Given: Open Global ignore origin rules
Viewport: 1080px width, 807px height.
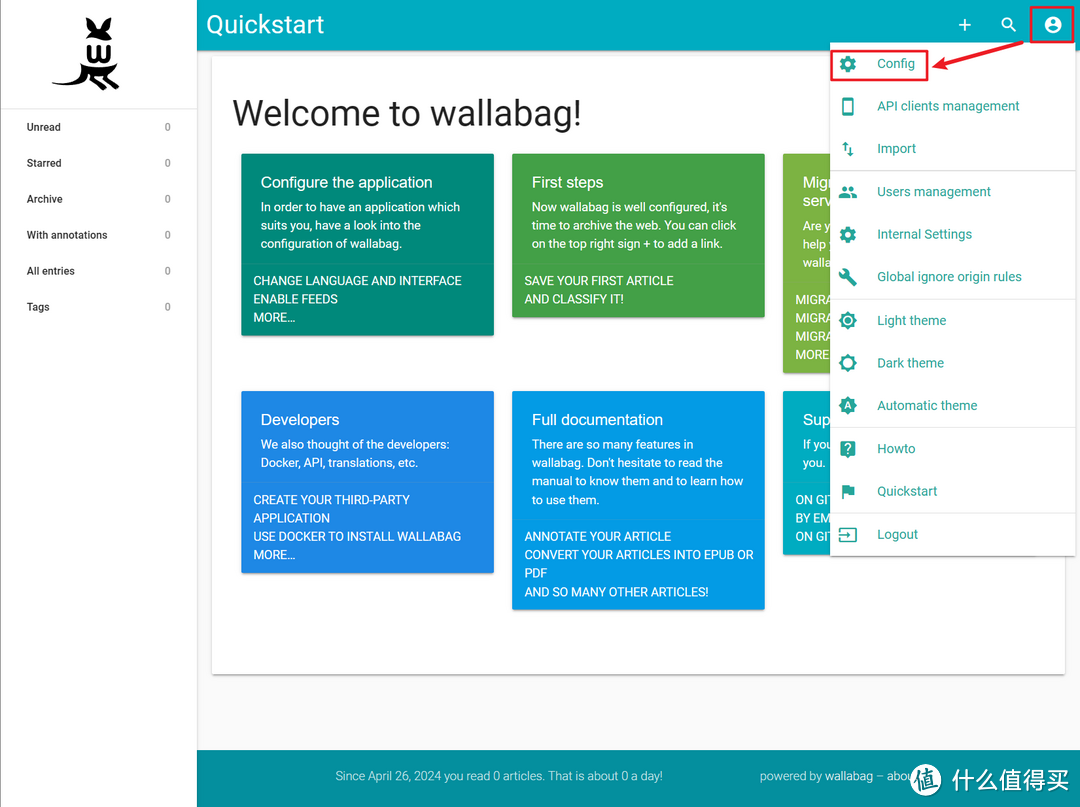Looking at the screenshot, I should (949, 277).
